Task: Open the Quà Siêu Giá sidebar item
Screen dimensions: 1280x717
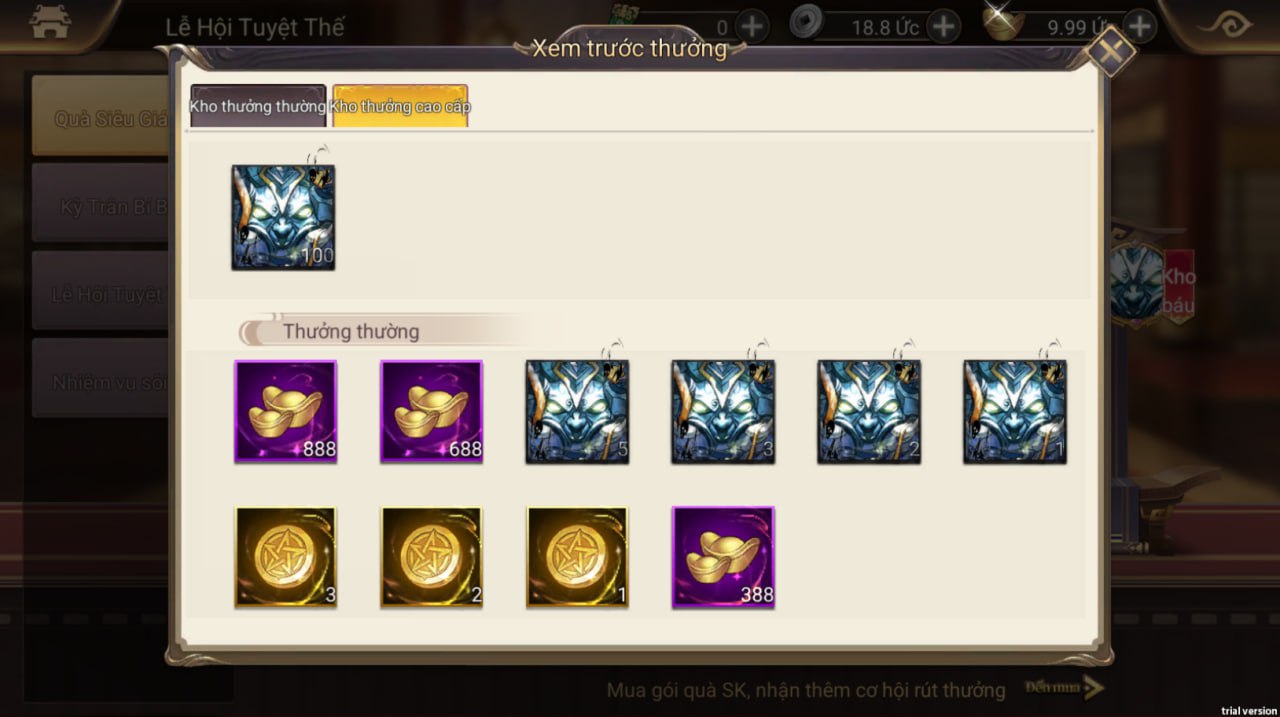Action: 100,118
